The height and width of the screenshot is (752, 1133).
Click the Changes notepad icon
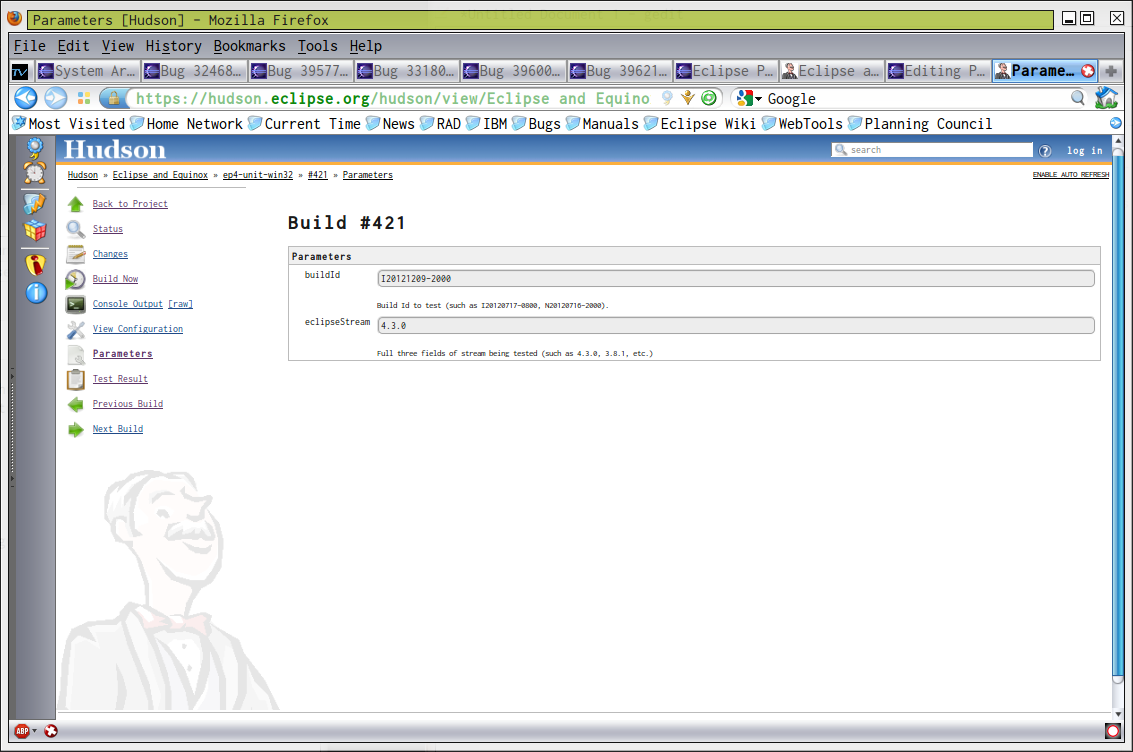point(75,254)
